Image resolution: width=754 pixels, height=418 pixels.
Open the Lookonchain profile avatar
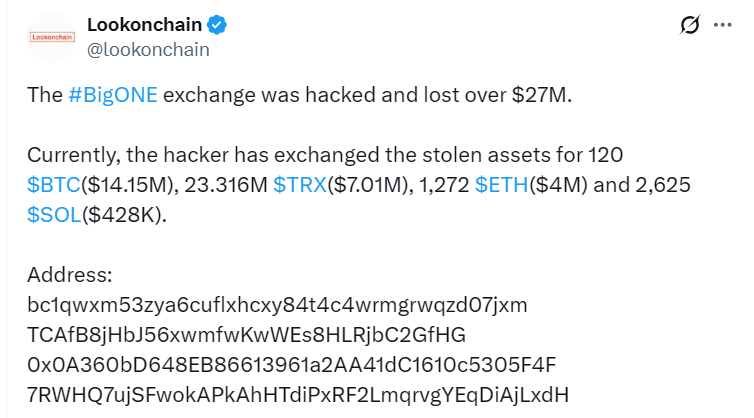tap(52, 37)
